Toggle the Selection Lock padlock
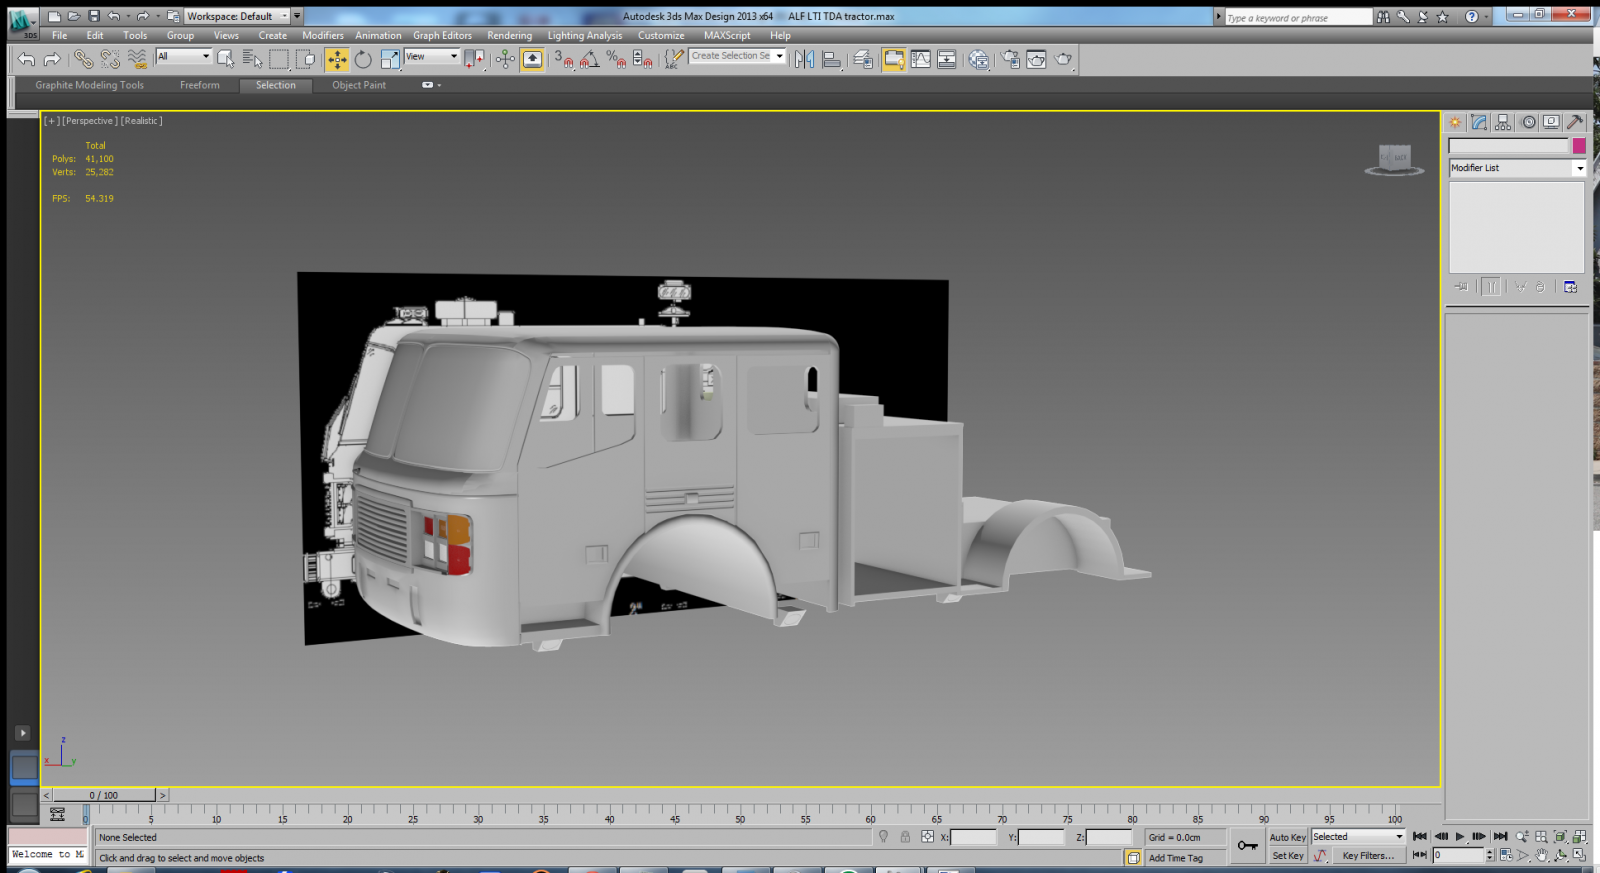 point(905,837)
